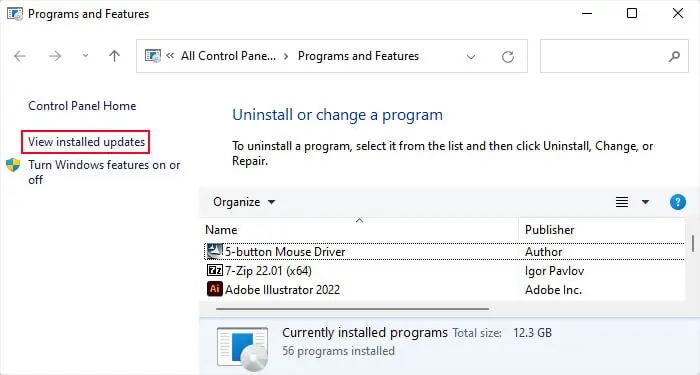
Task: Open the recent locations dropdown arrow
Action: click(85, 56)
